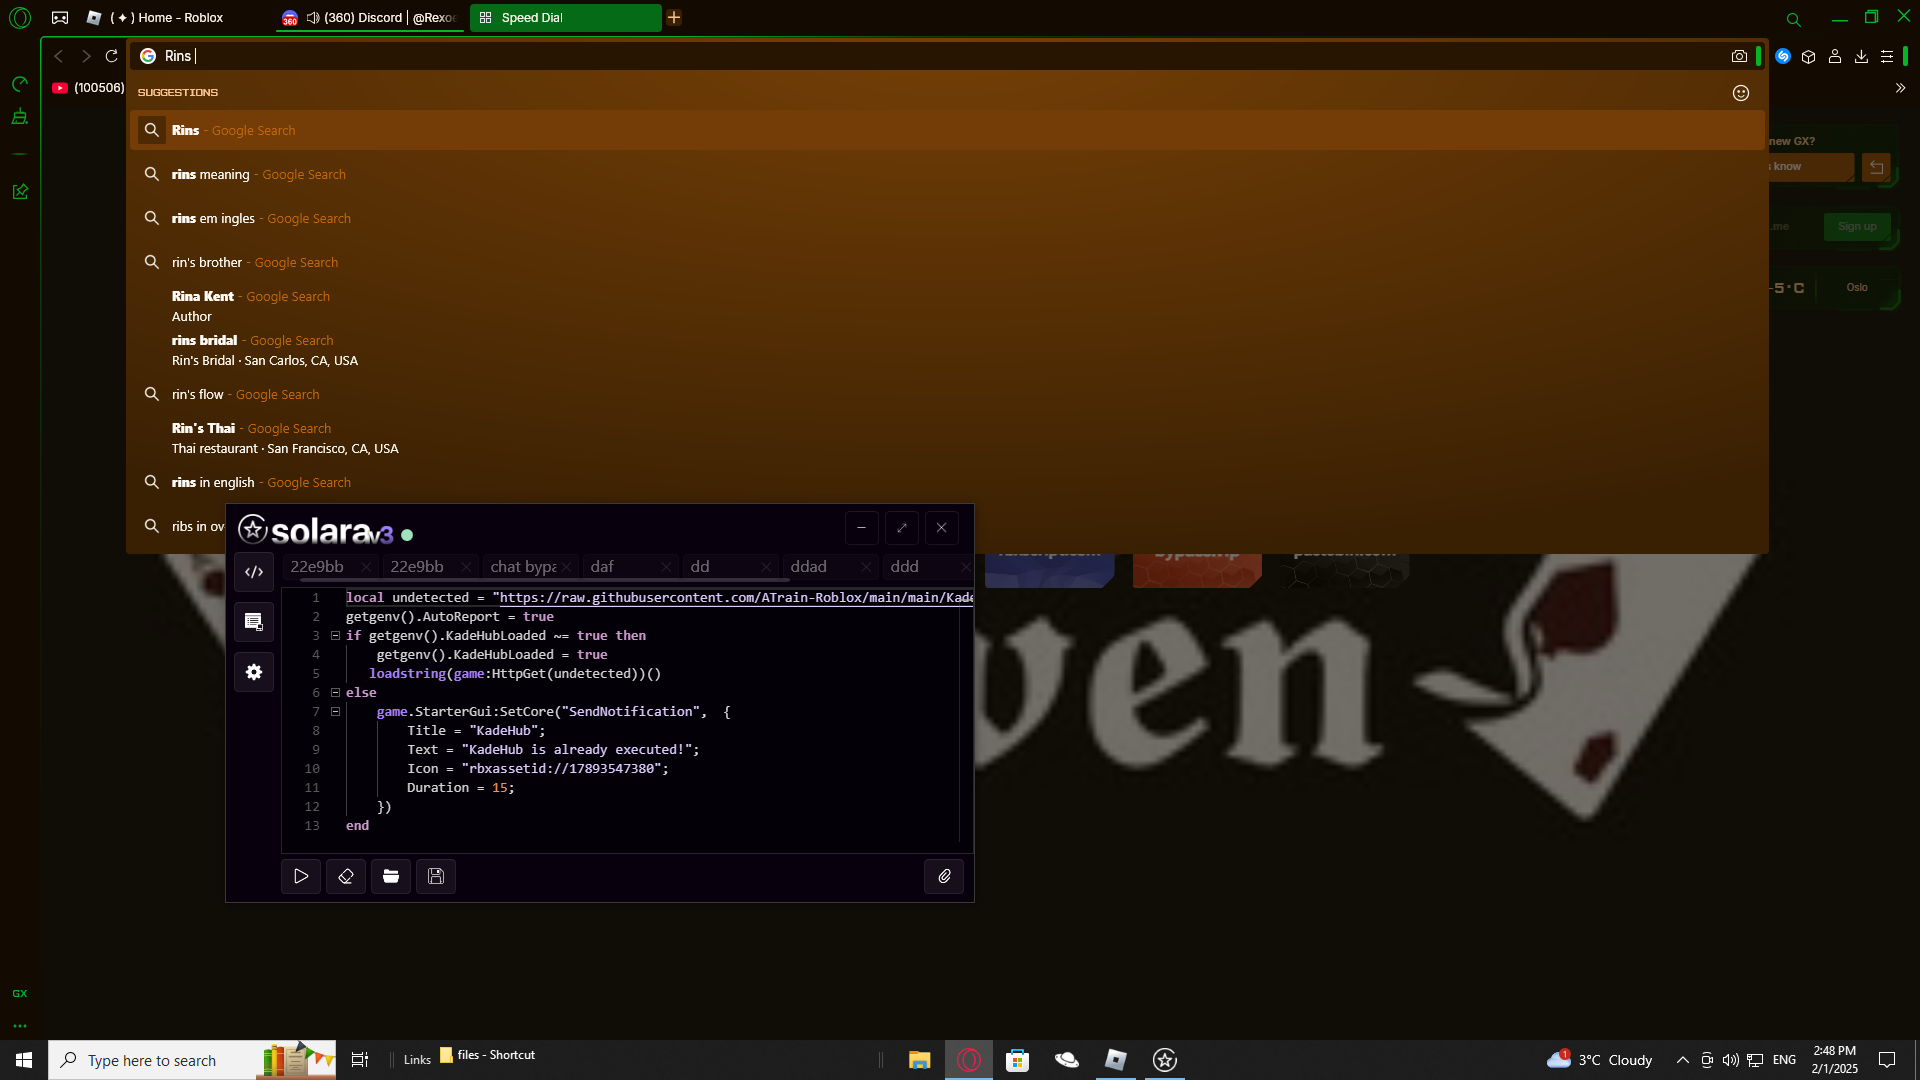Take snapshot with address bar camera icon
1920x1080 pixels.
point(1739,56)
